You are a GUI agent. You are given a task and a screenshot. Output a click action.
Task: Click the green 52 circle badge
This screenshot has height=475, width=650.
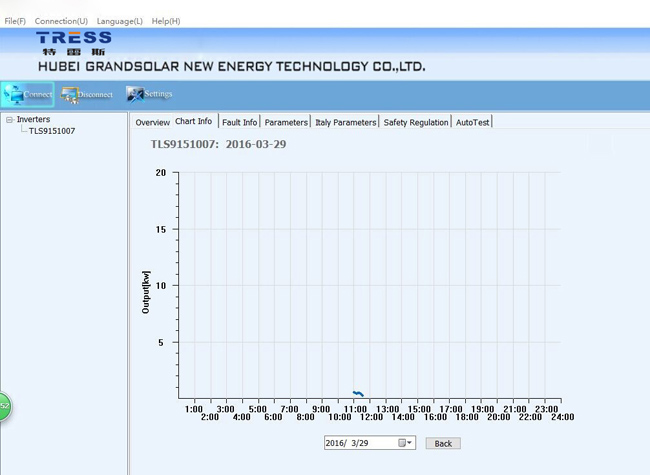point(5,406)
